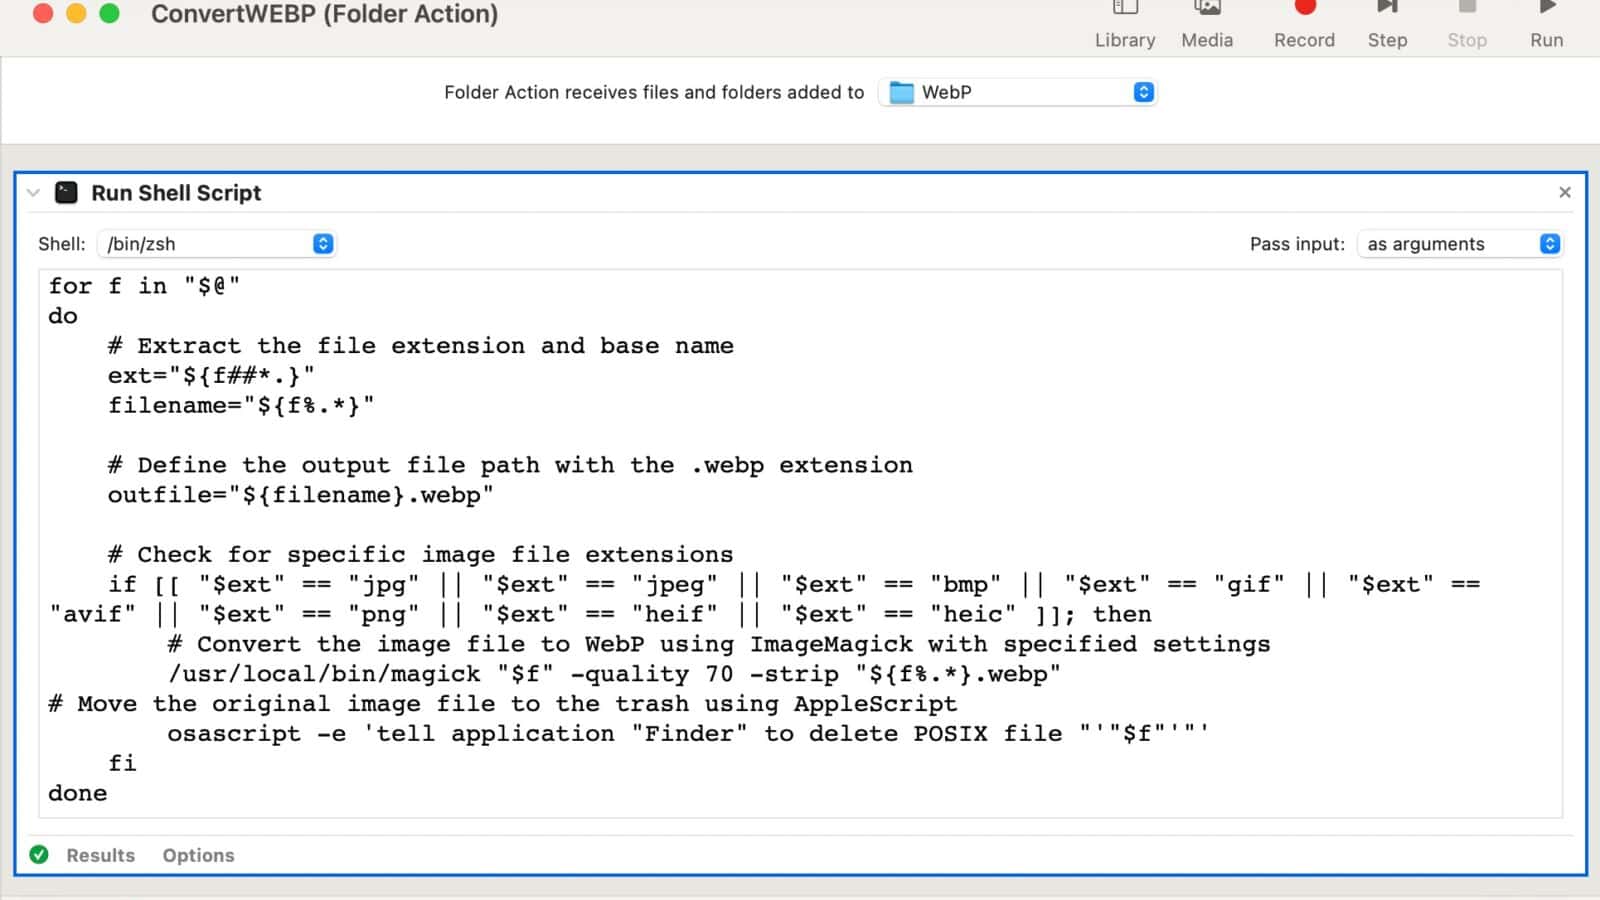
Task: Click the Run Shell Script terminal icon
Action: [66, 192]
